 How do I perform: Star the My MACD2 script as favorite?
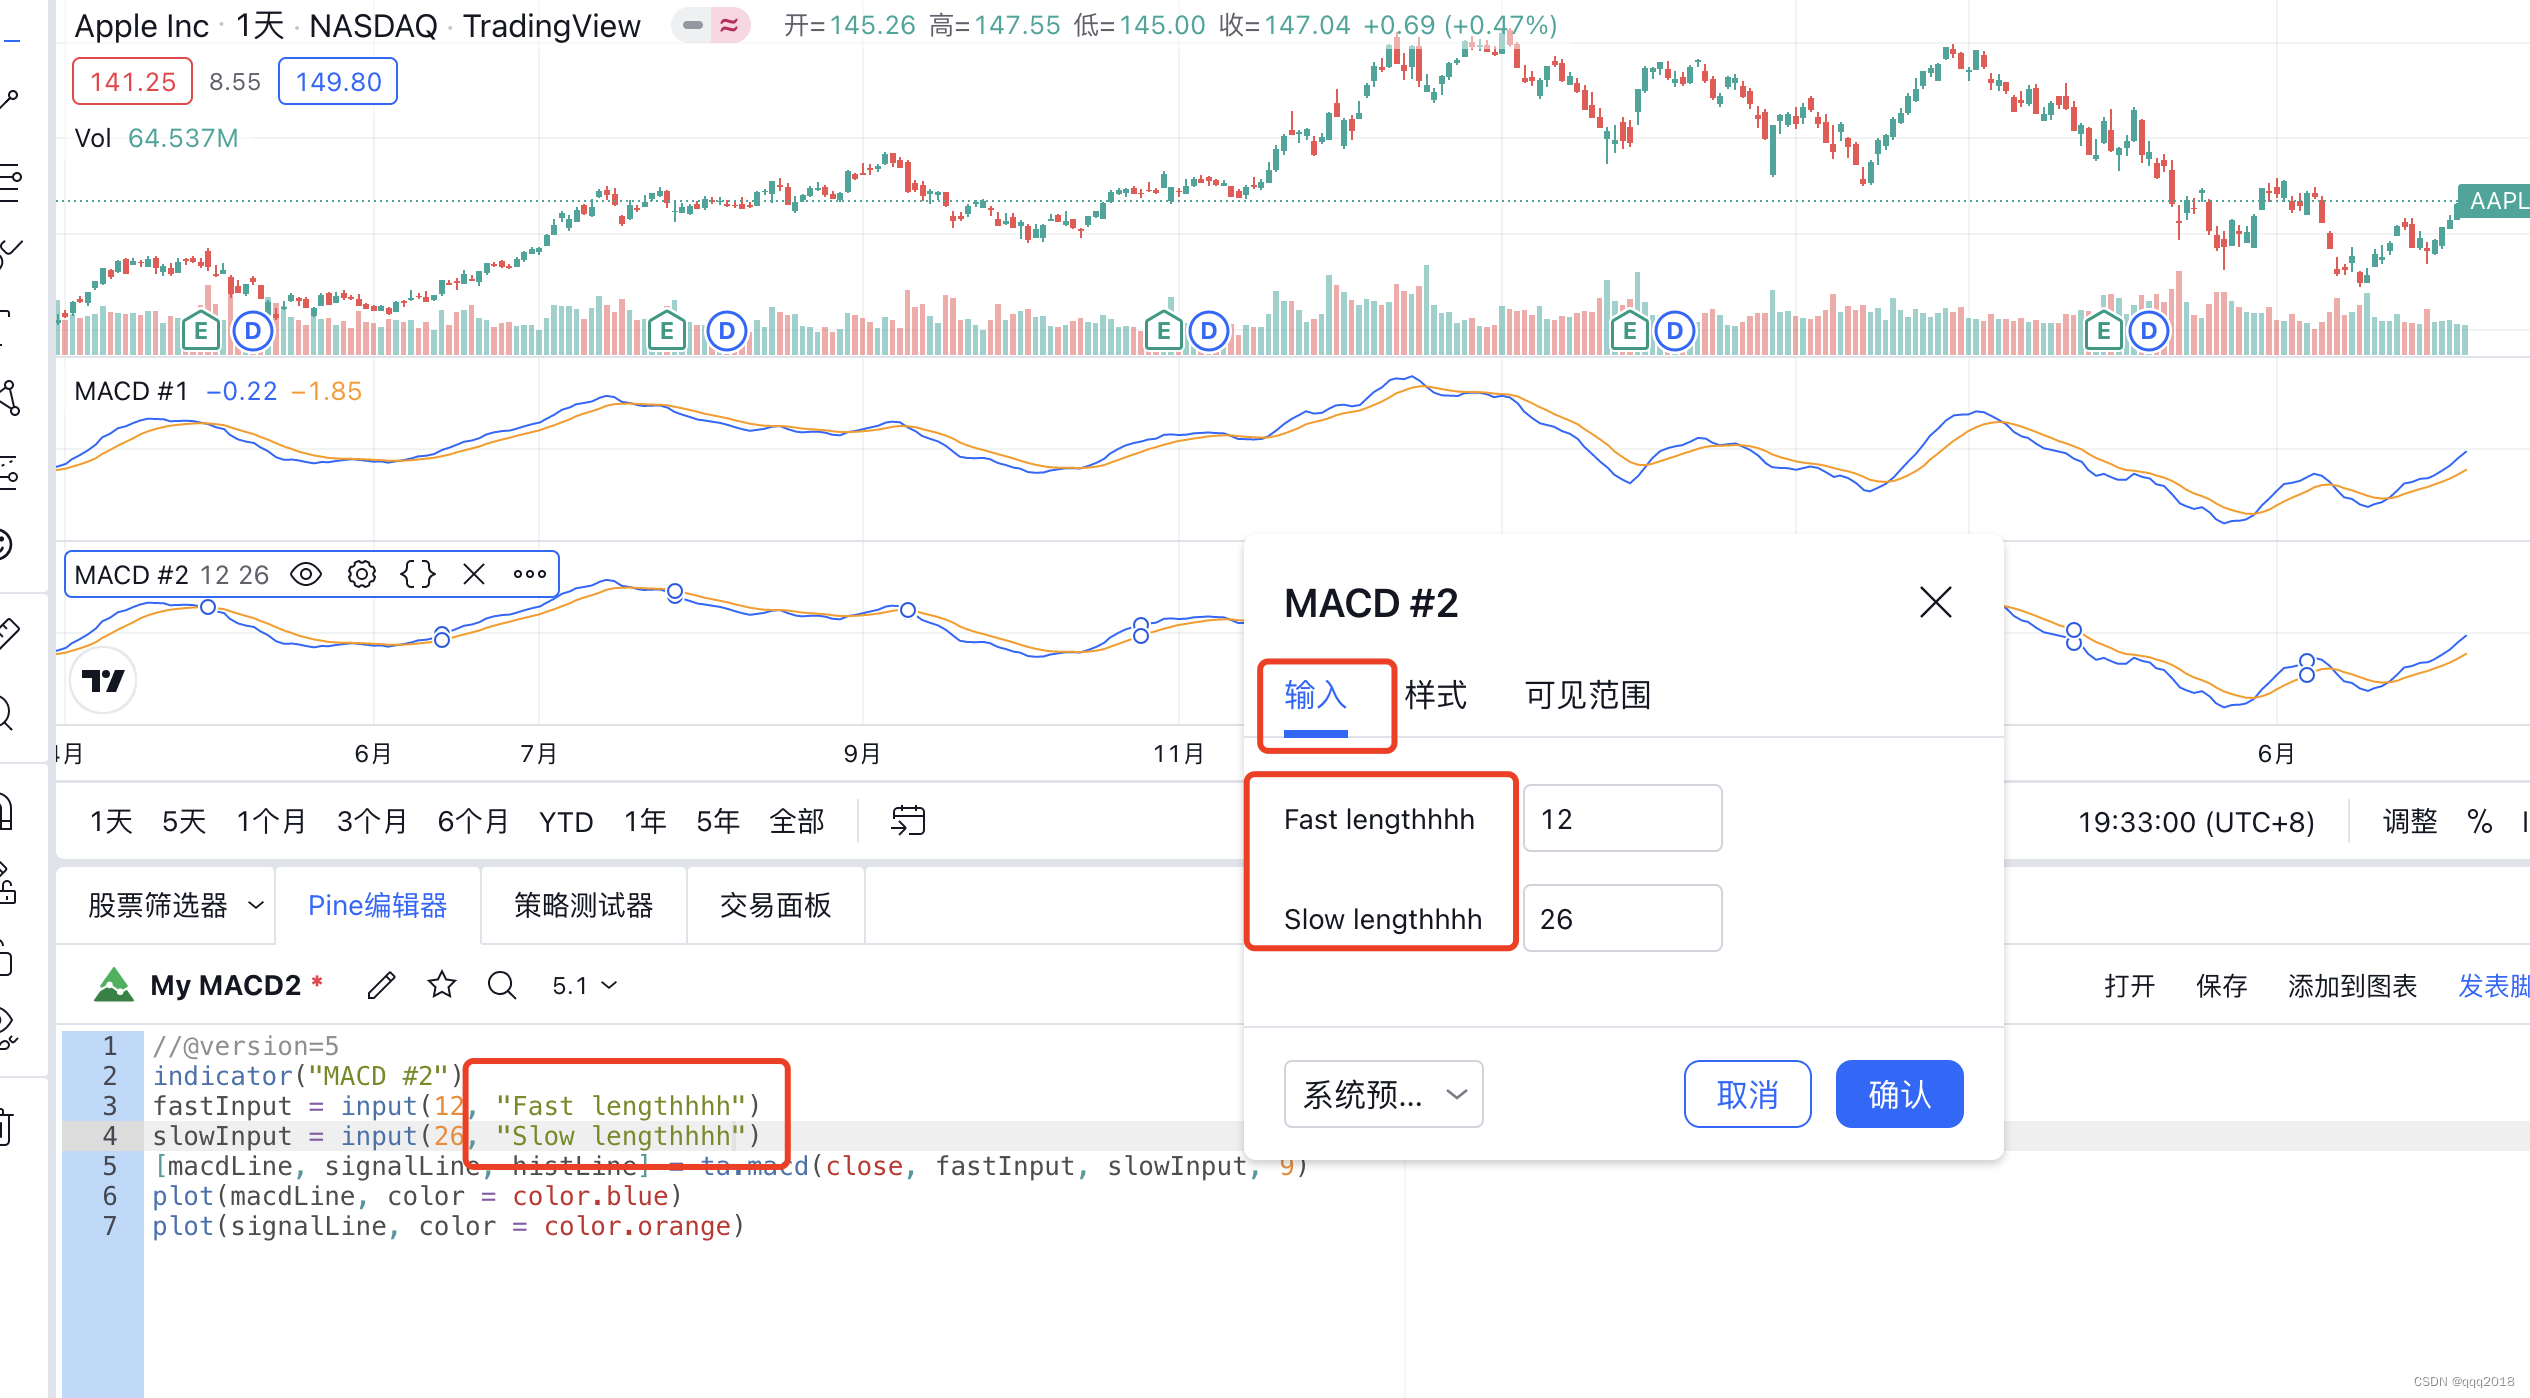441,985
